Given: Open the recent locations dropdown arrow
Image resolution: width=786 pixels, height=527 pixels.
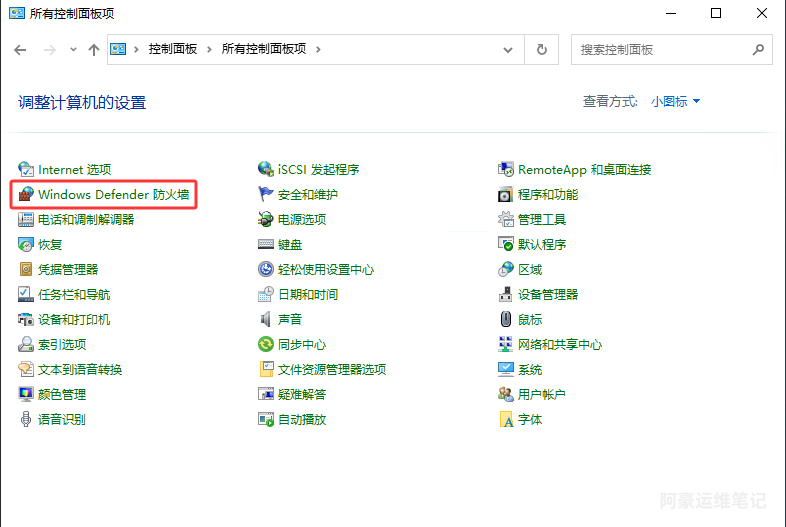Looking at the screenshot, I should [73, 49].
